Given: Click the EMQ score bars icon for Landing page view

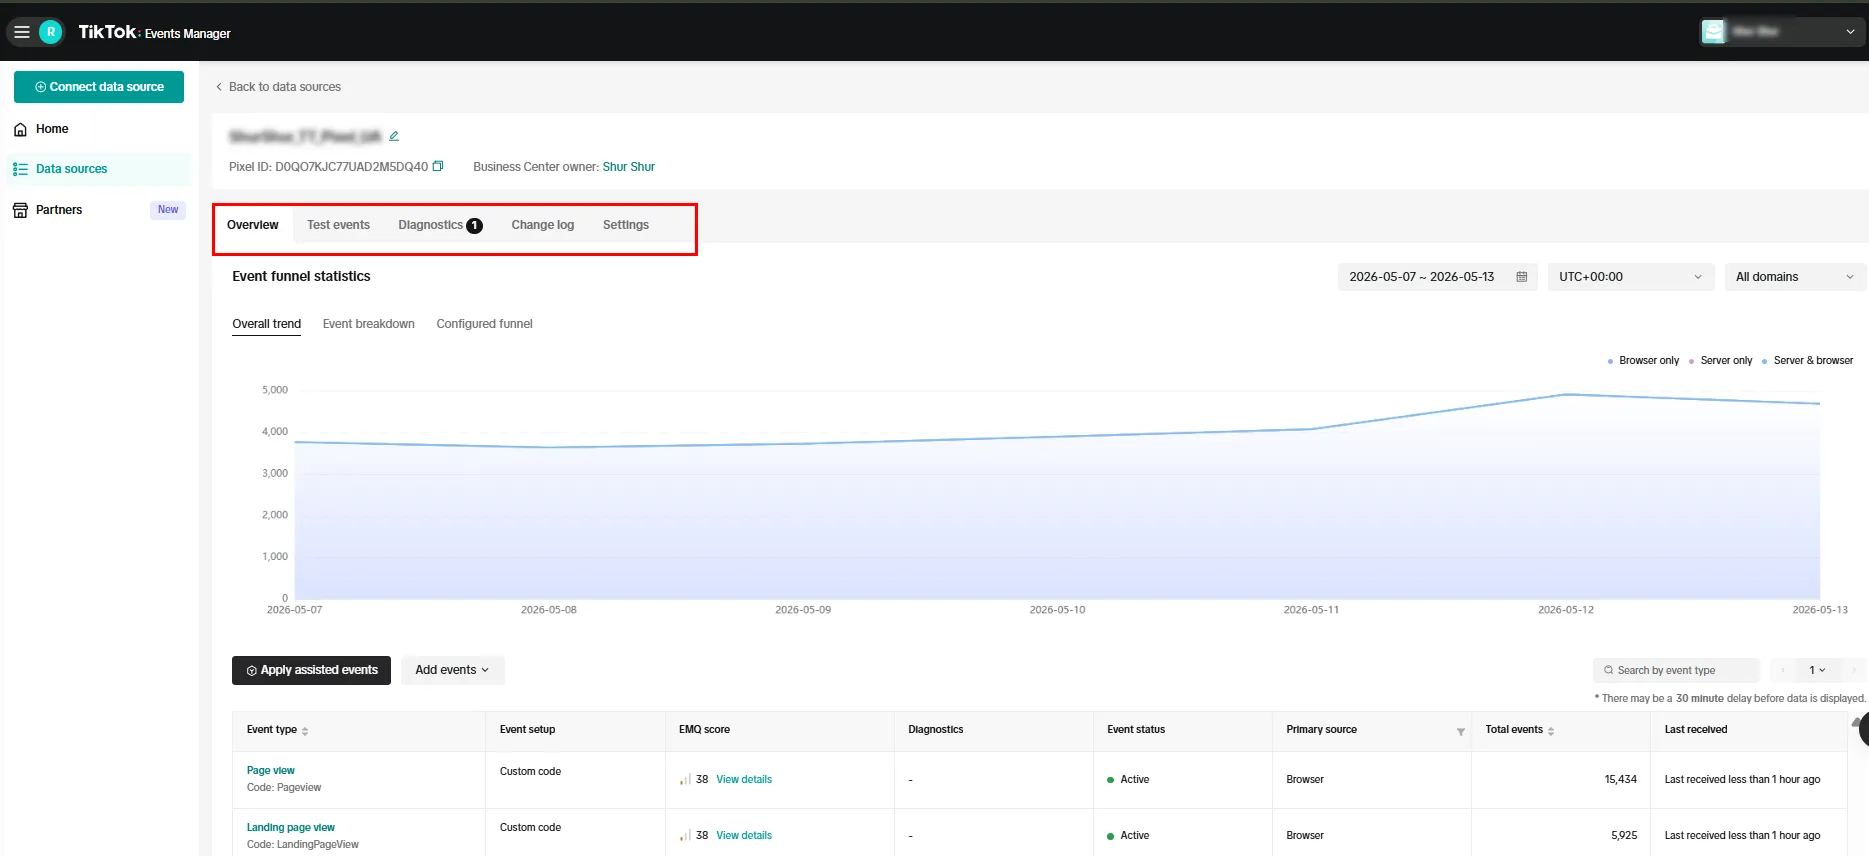Looking at the screenshot, I should tap(685, 835).
